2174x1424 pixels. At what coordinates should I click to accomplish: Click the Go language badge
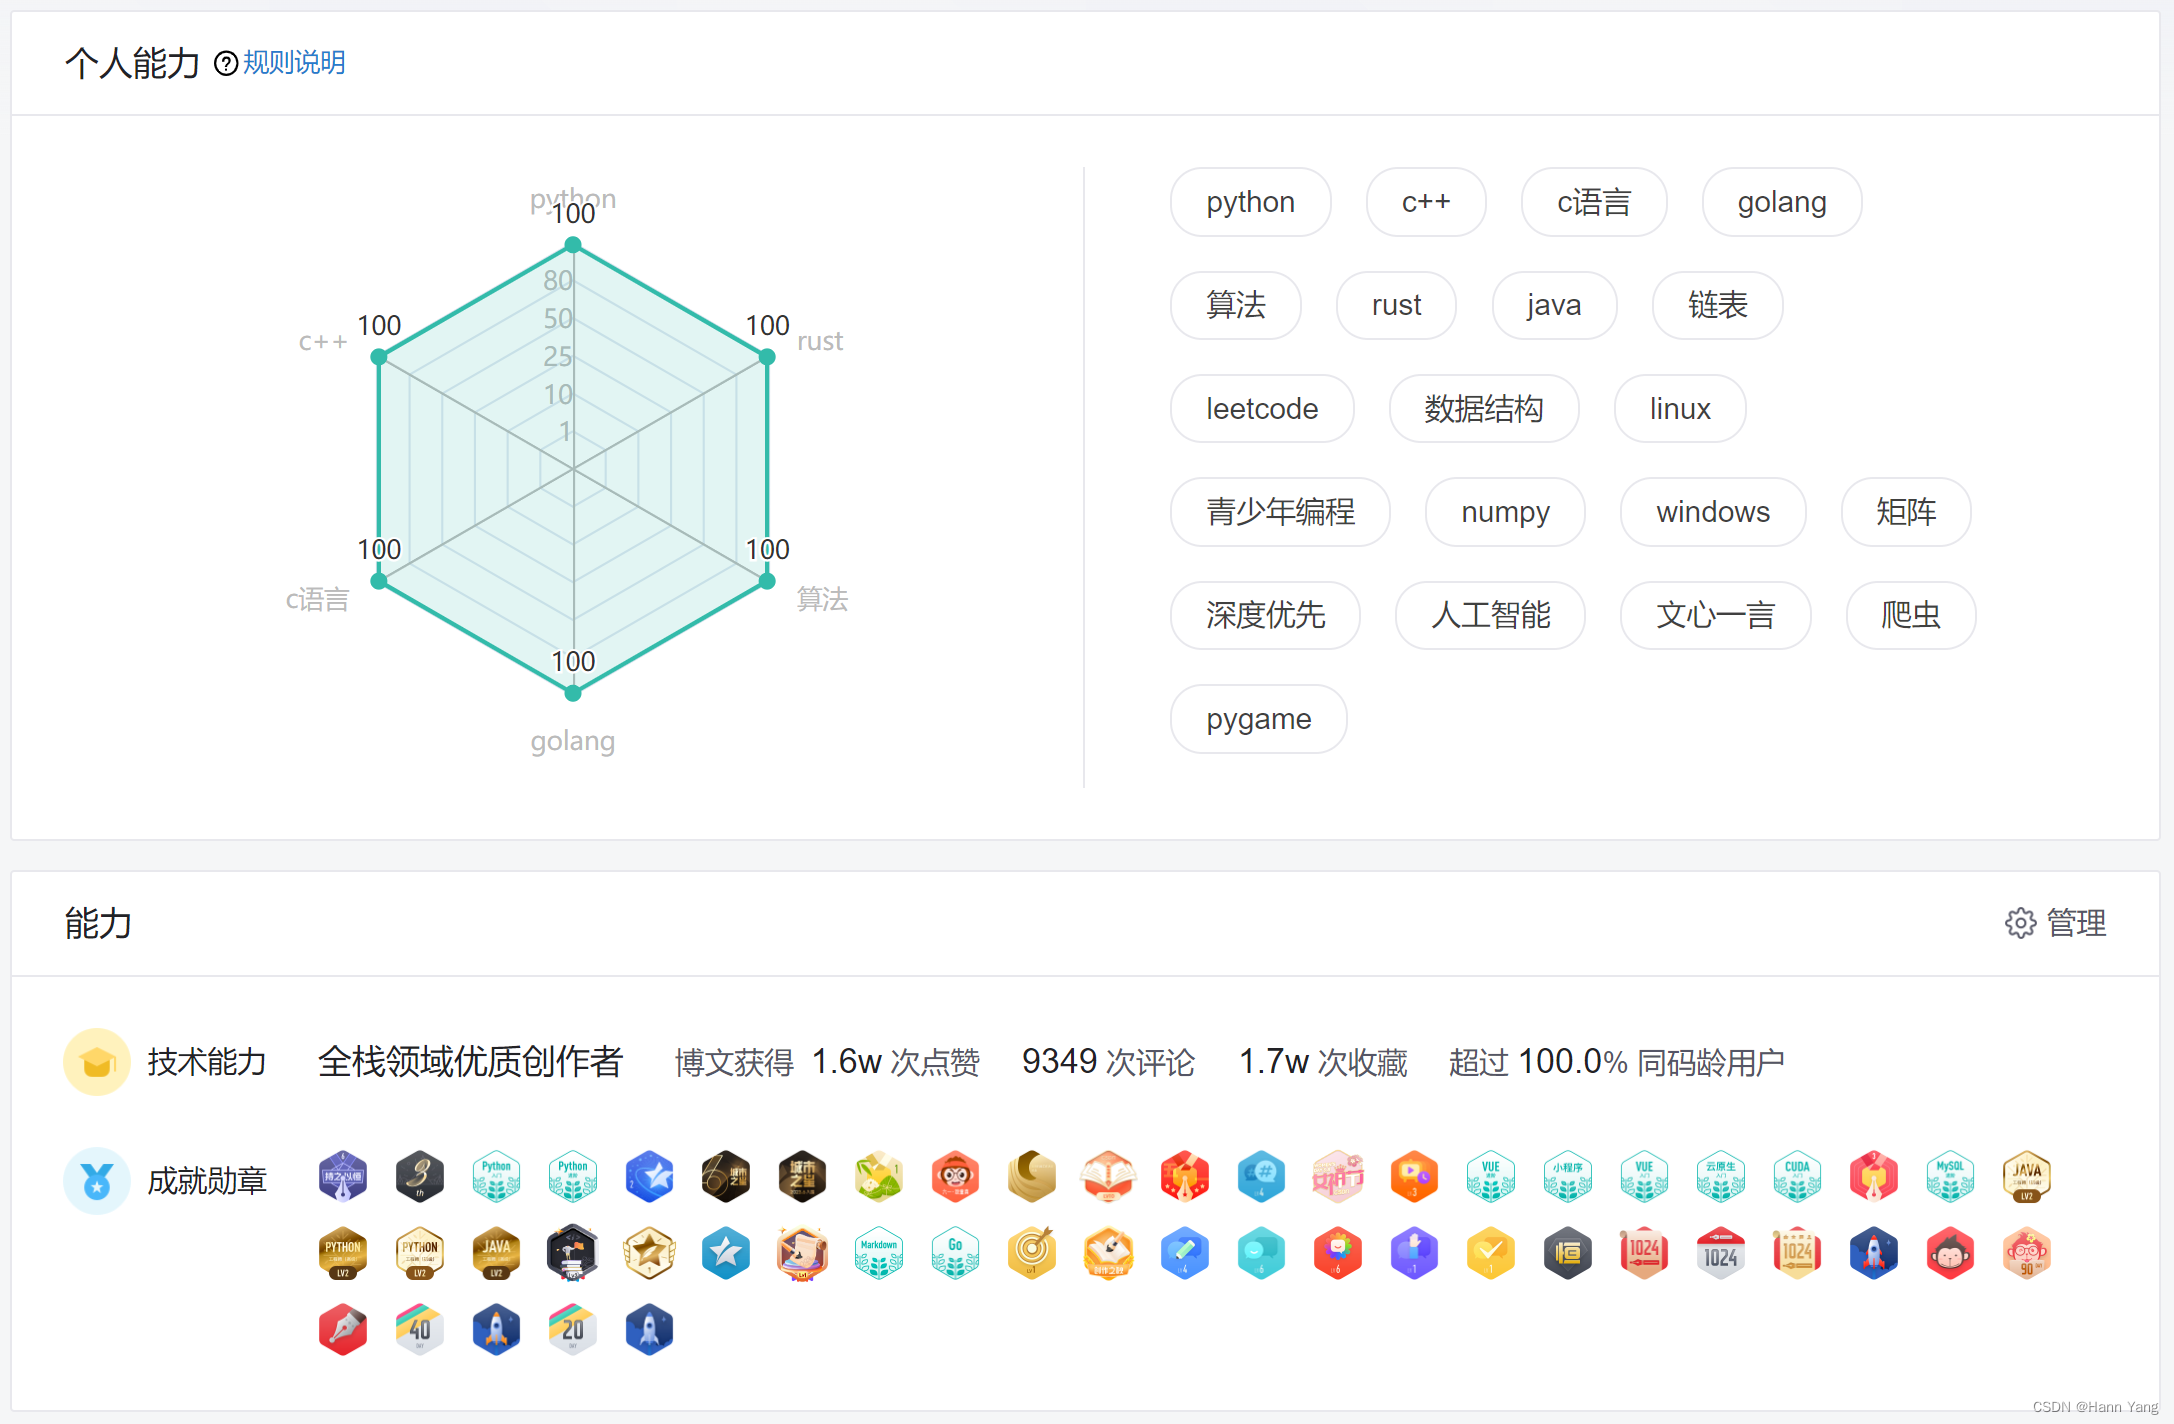click(x=955, y=1254)
